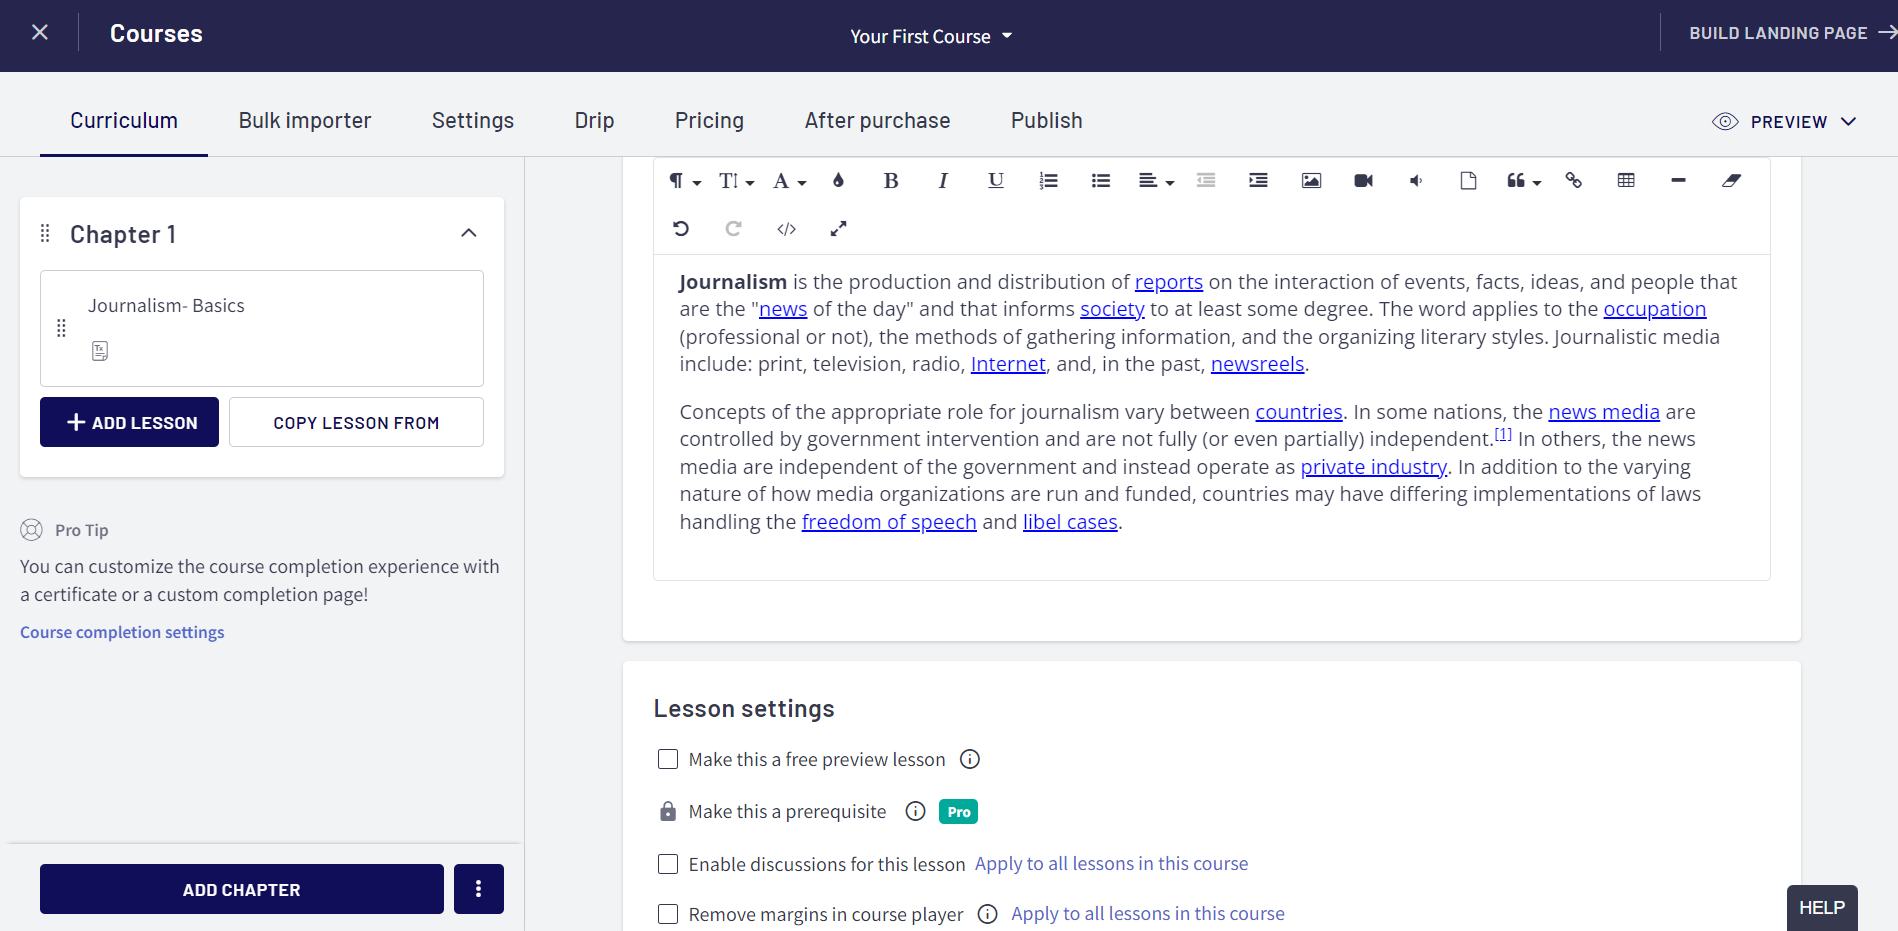Open the paragraph format dropdown
The width and height of the screenshot is (1898, 931).
(685, 181)
